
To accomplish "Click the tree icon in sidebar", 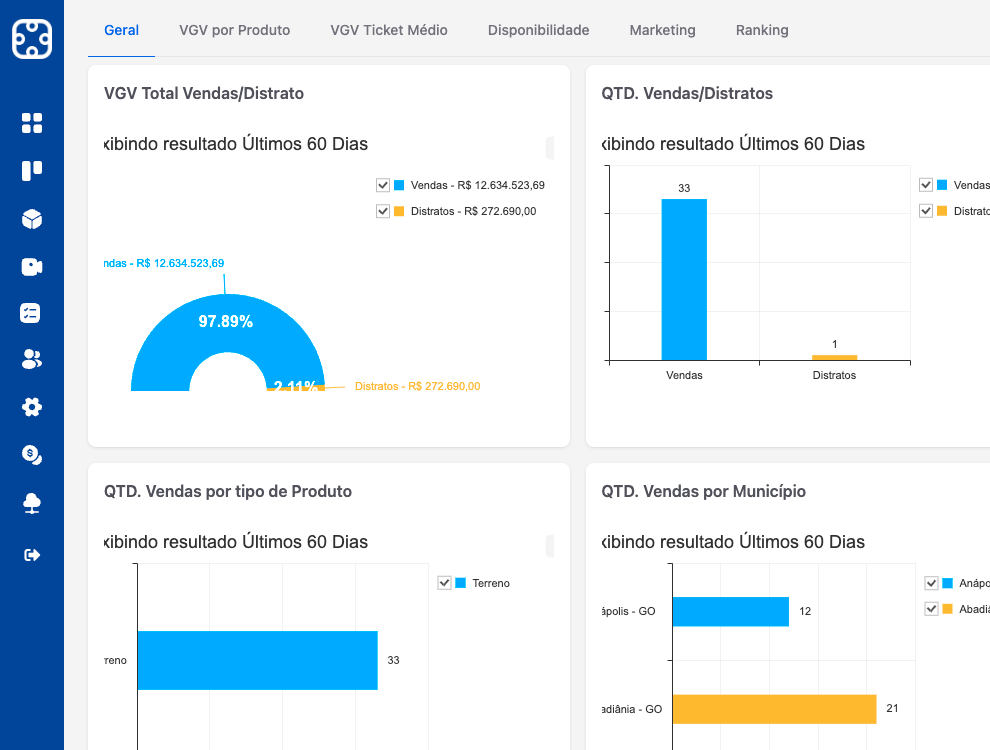I will click(32, 503).
